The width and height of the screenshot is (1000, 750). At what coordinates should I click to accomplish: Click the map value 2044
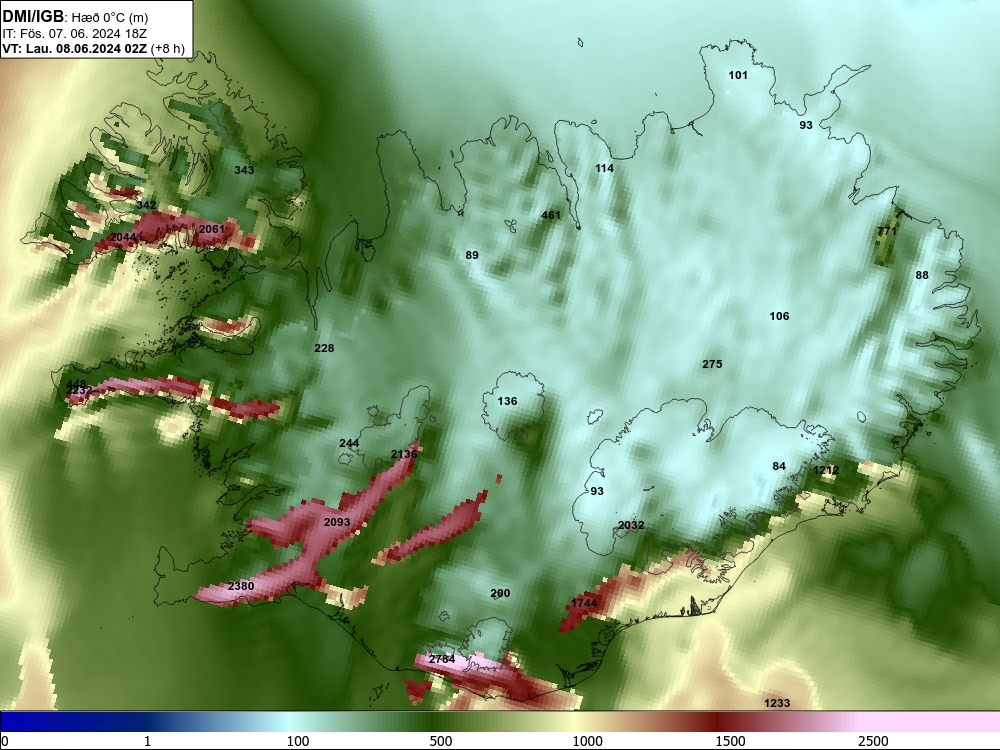pyautogui.click(x=123, y=237)
